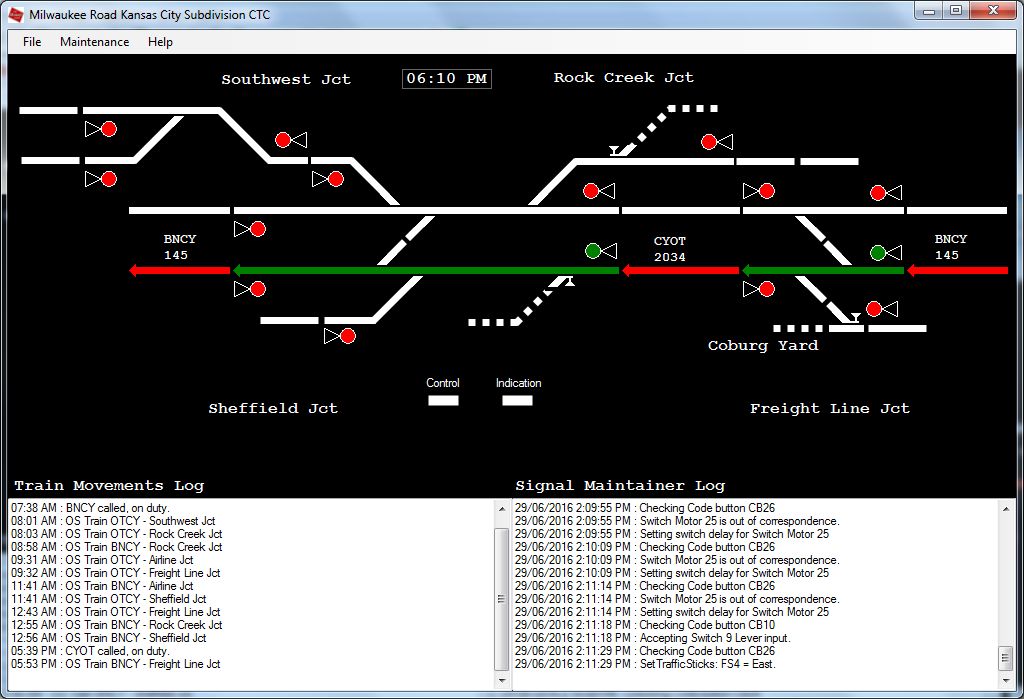Viewport: 1024px width, 699px height.
Task: Click the Signal Maintainer Log scrollbar thumb
Action: (x=1006, y=658)
